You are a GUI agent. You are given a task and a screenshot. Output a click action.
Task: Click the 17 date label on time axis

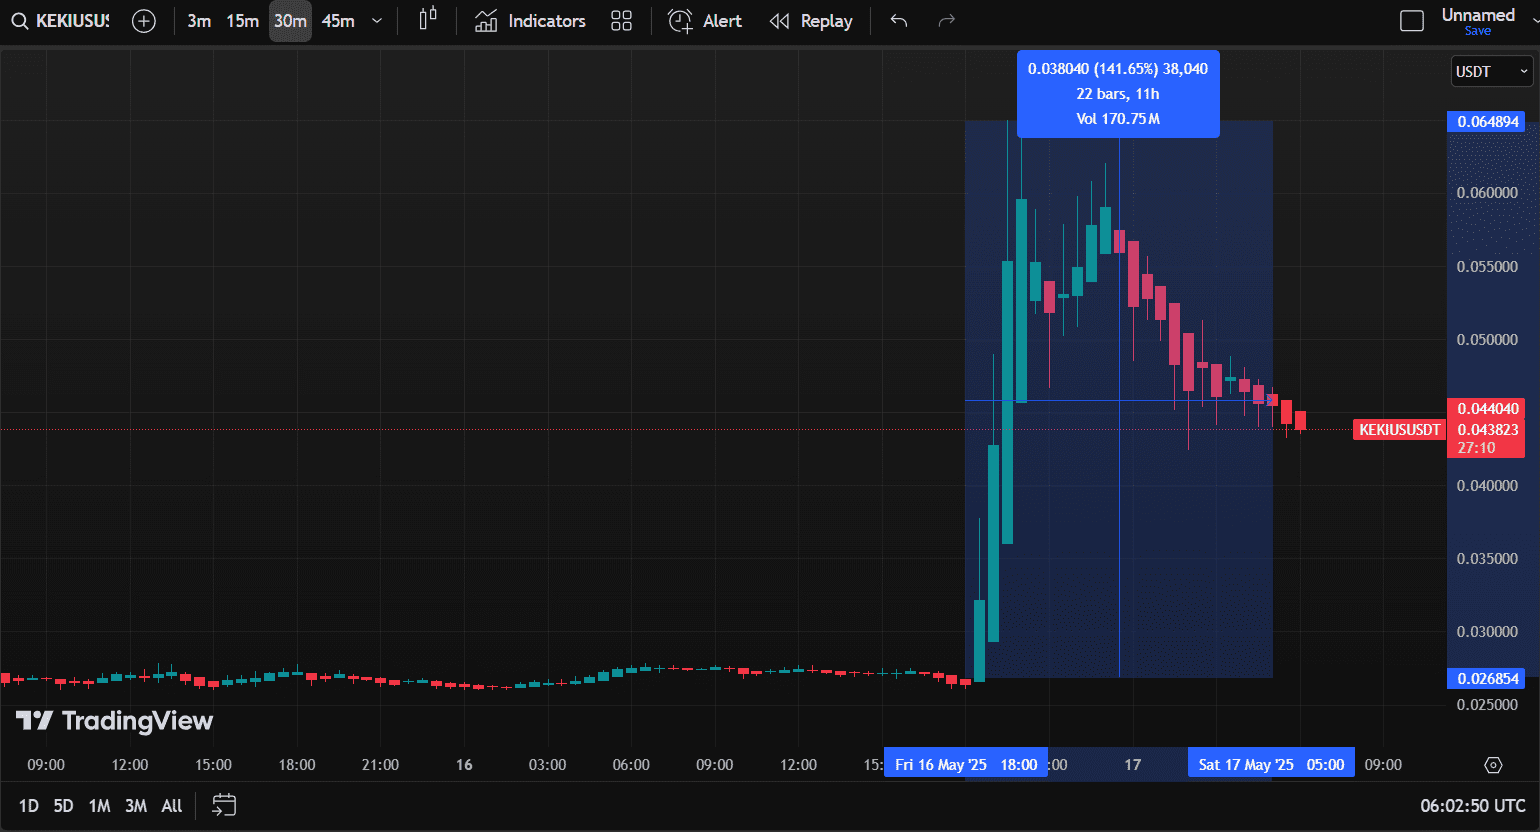(1132, 765)
